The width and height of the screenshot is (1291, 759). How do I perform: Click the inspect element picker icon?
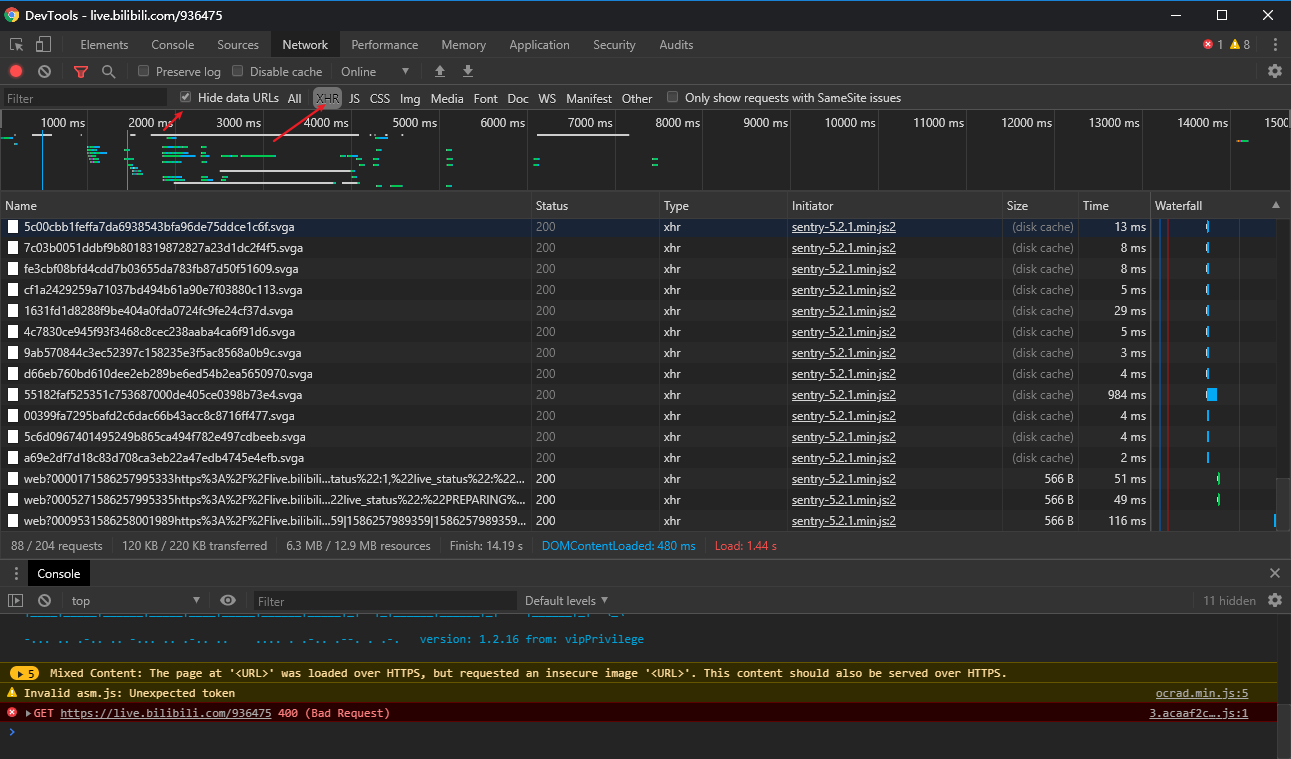point(16,45)
